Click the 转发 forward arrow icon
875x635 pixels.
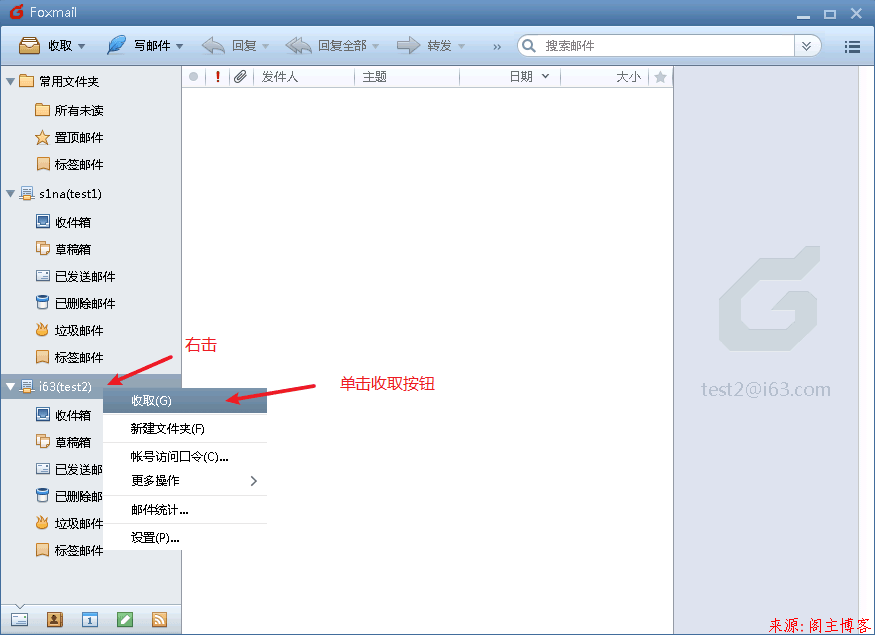click(x=408, y=45)
